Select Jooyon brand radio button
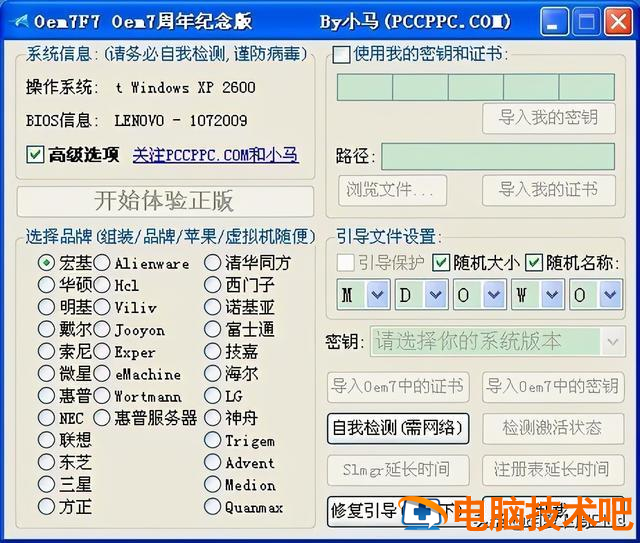 click(x=102, y=329)
